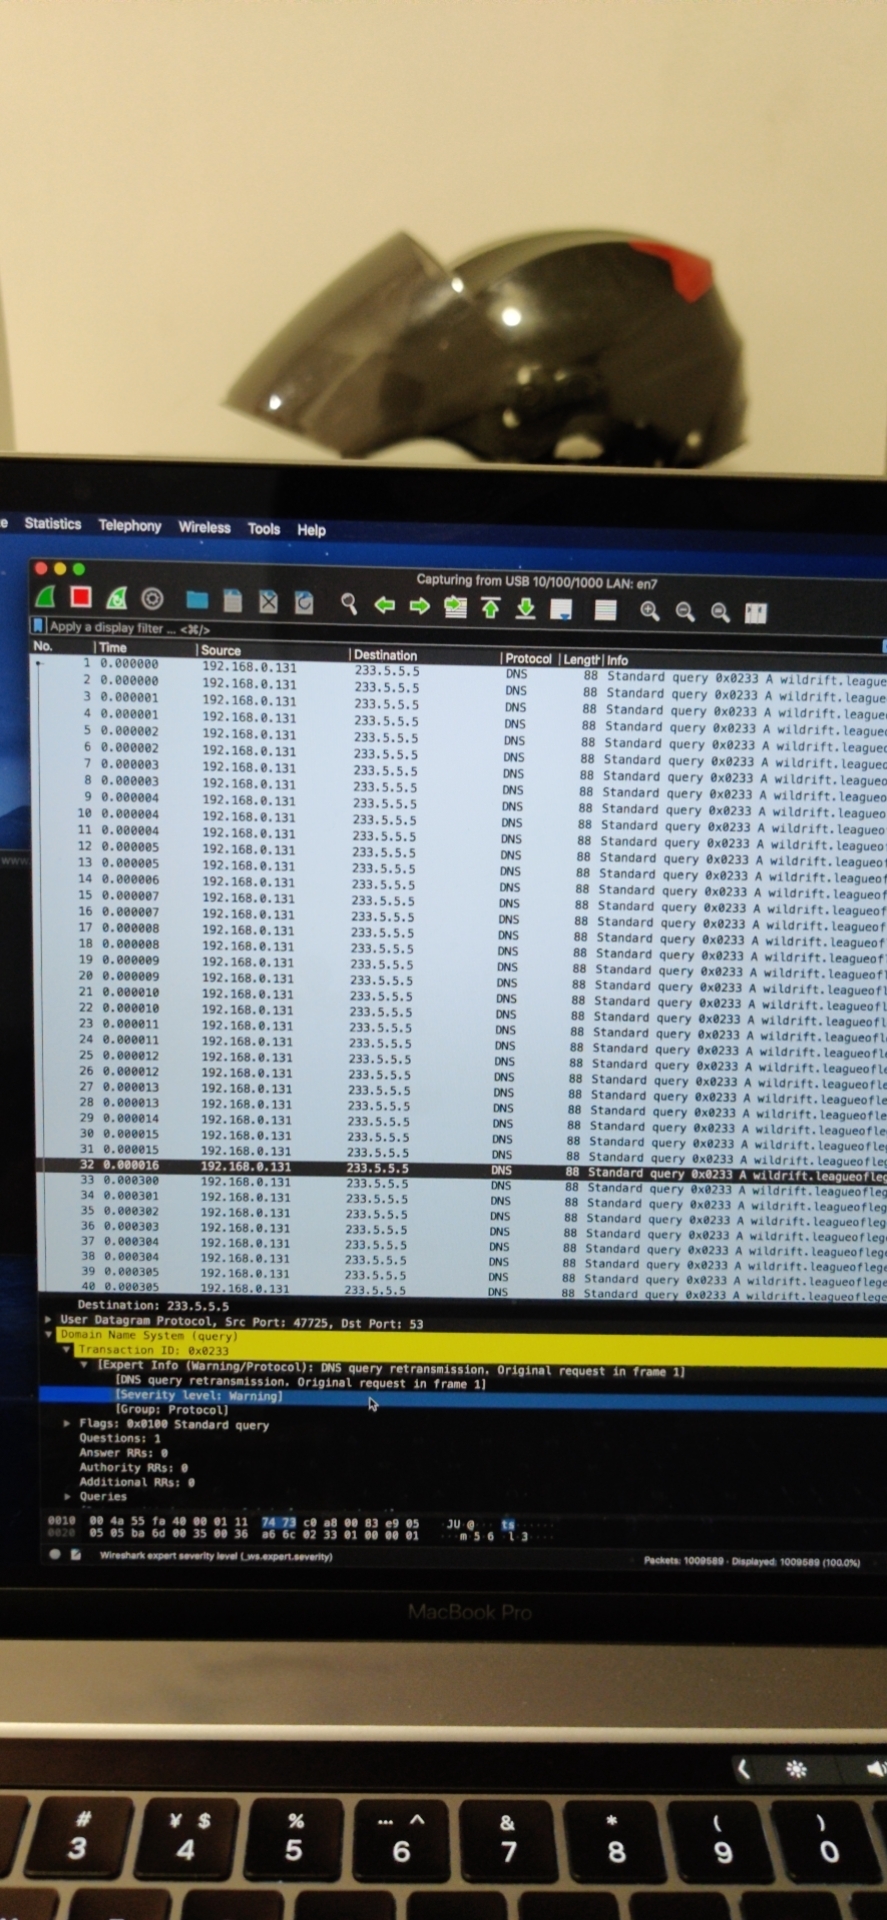887x1920 pixels.
Task: Reload the capture file
Action: [304, 602]
